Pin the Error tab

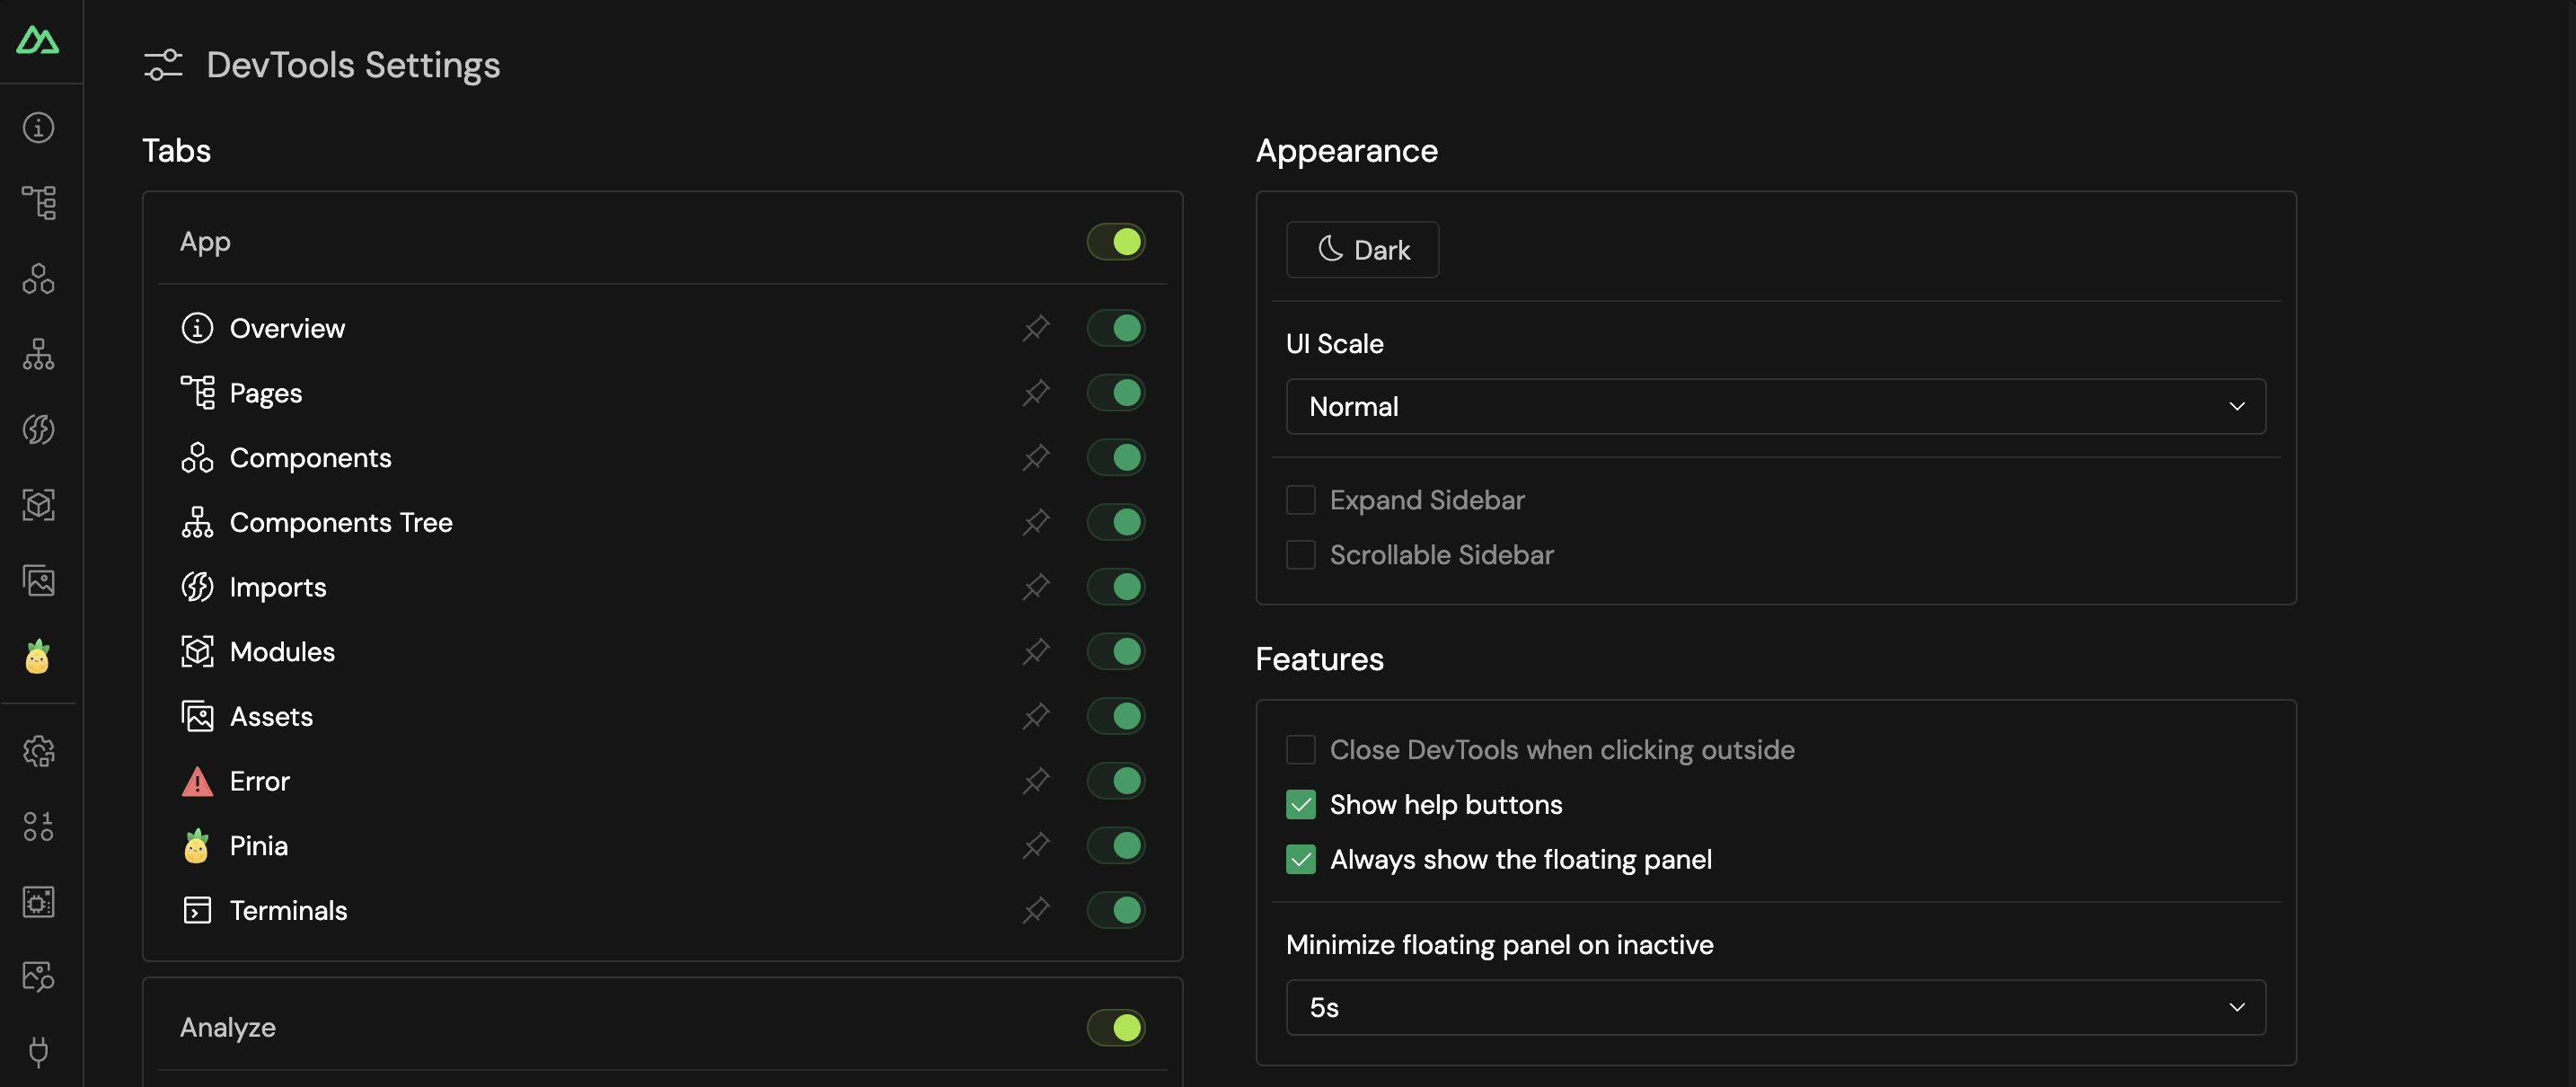[1036, 781]
